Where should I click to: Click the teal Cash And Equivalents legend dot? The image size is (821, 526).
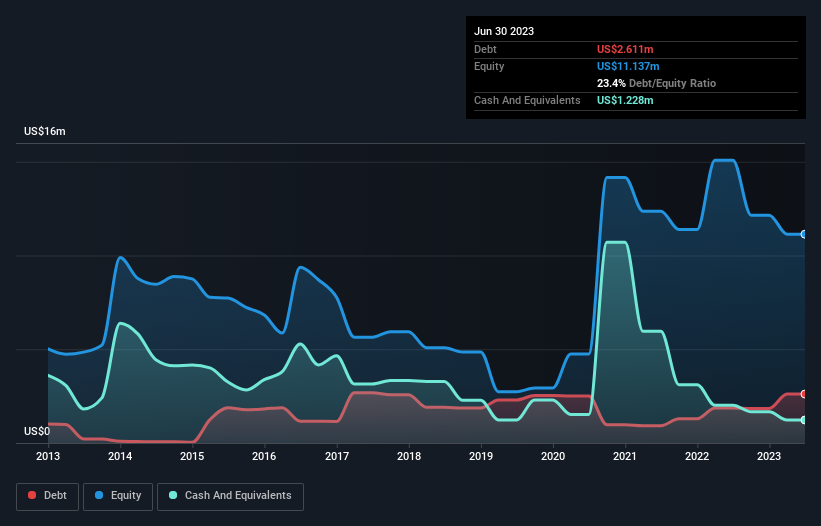tap(173, 495)
